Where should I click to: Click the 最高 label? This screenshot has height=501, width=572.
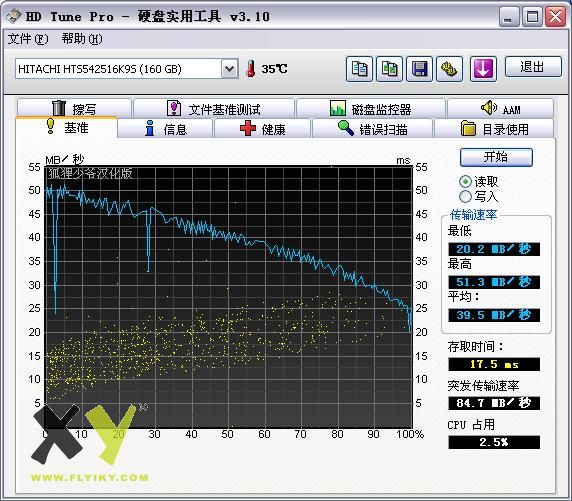[459, 263]
